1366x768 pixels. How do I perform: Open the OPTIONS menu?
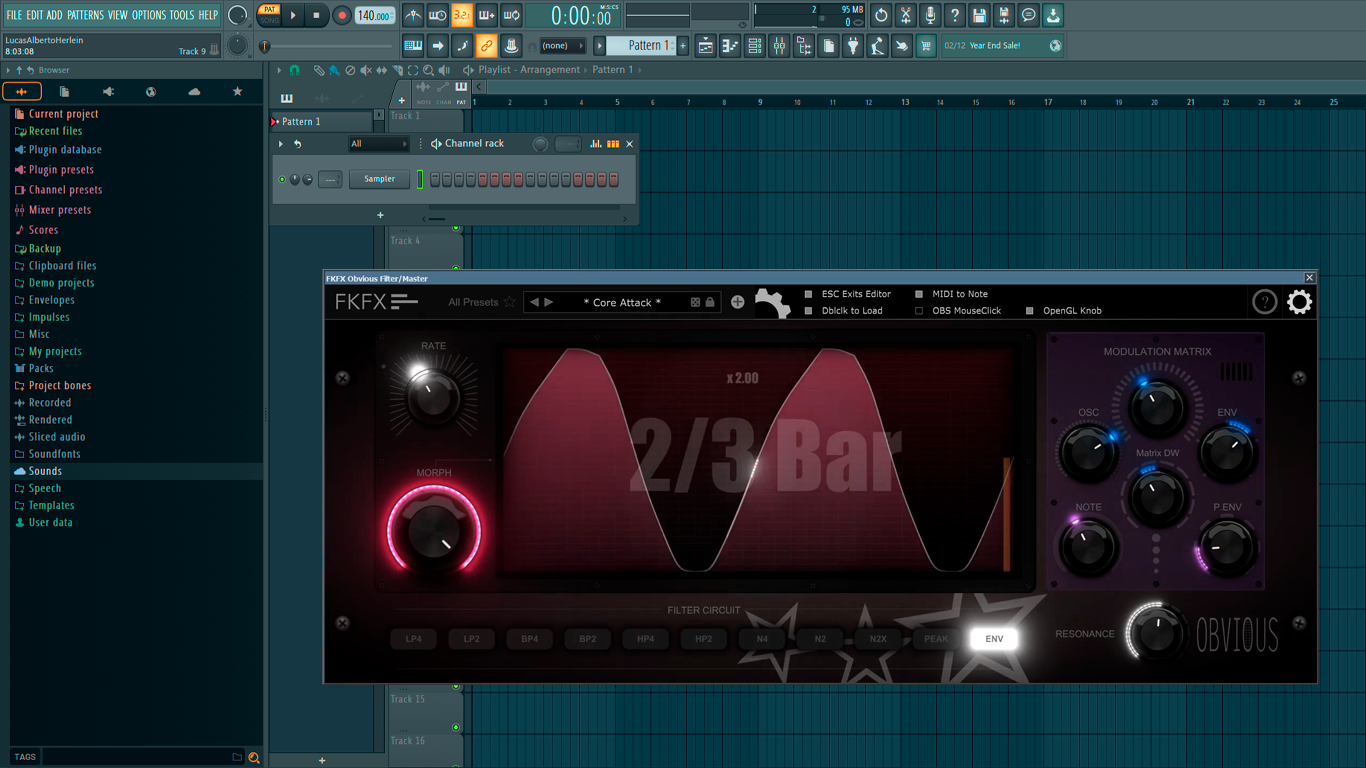(149, 15)
